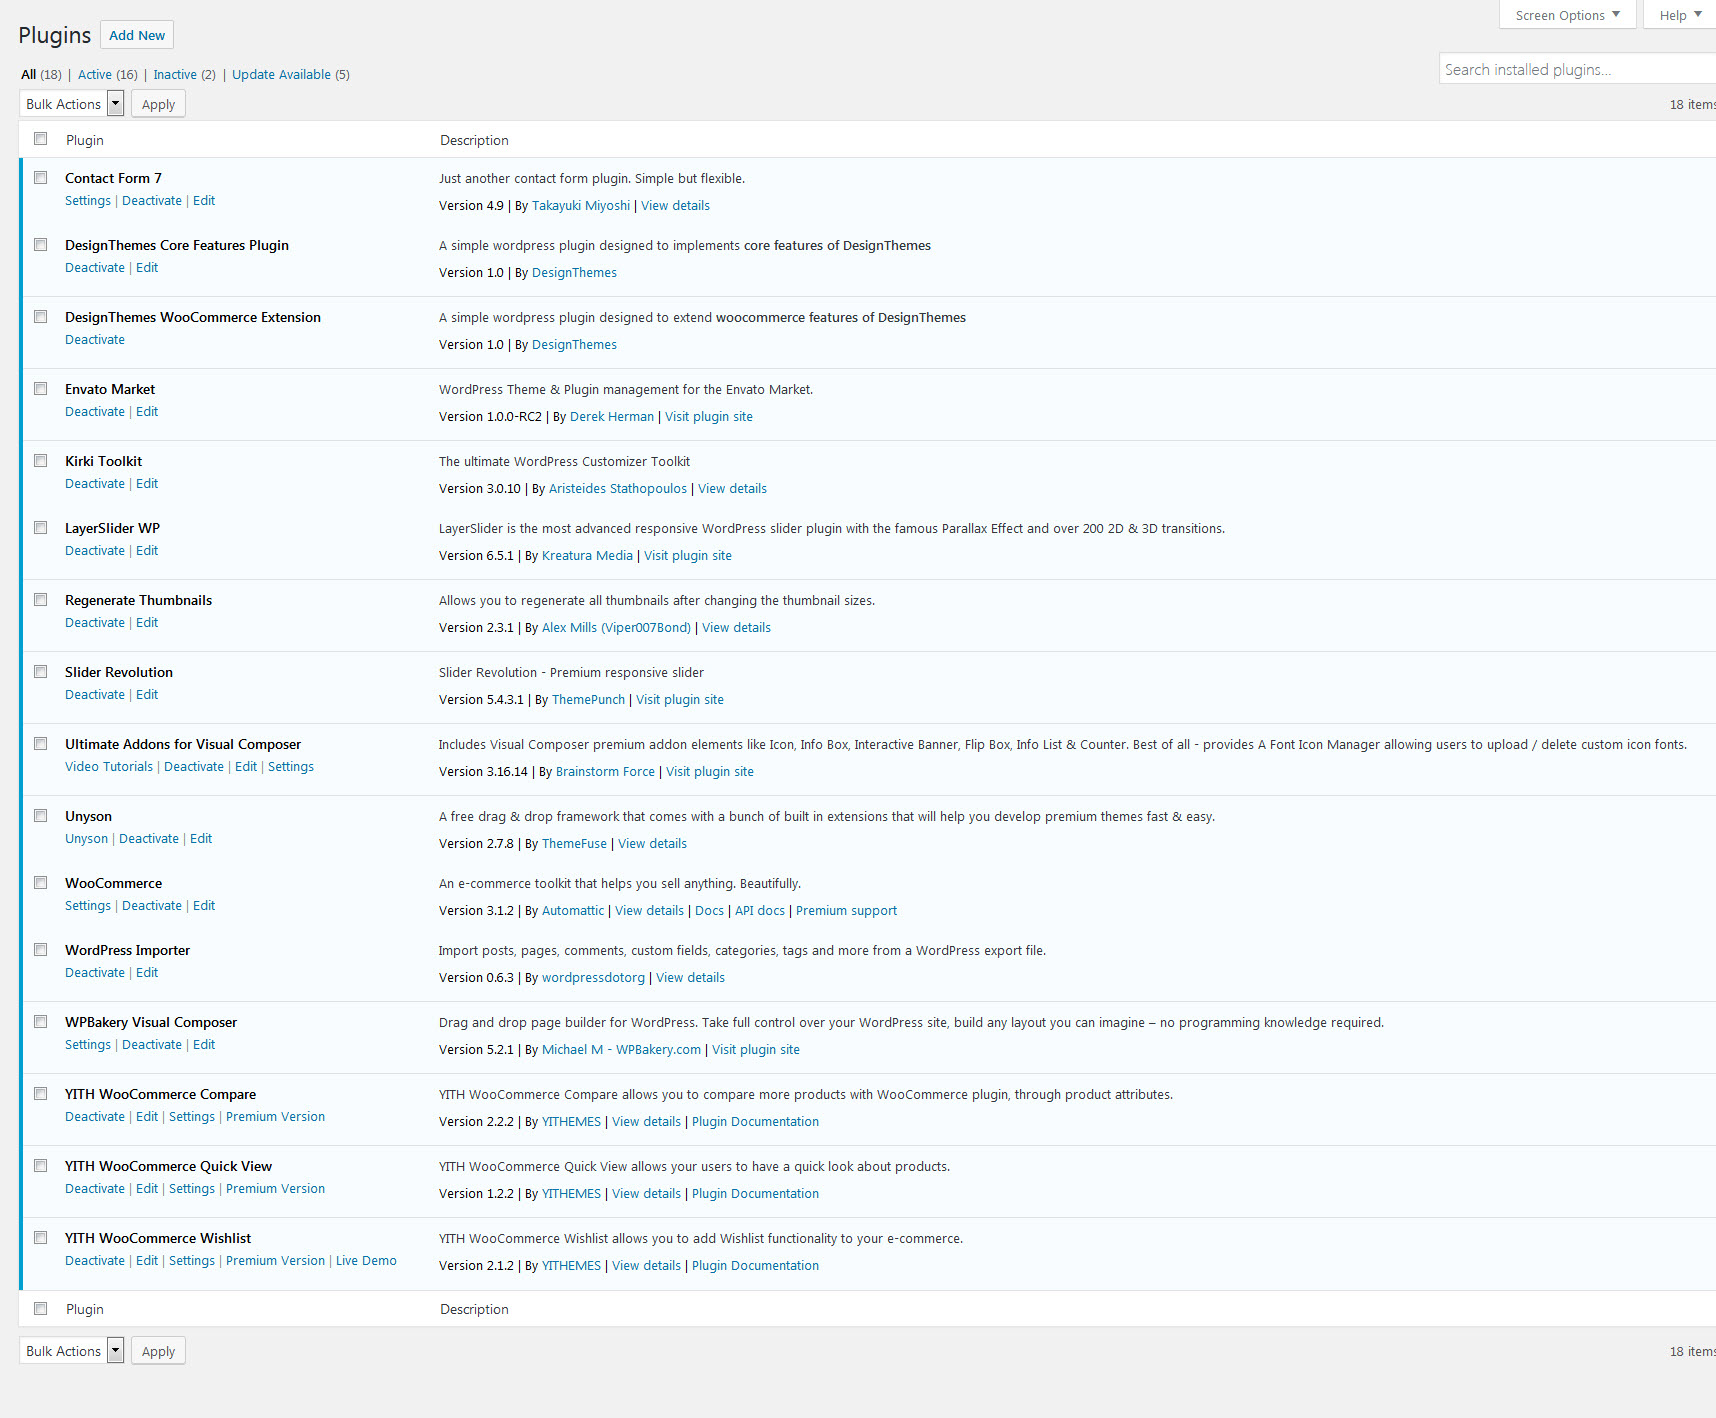
Task: Filter by Update Available plugins
Action: (281, 75)
